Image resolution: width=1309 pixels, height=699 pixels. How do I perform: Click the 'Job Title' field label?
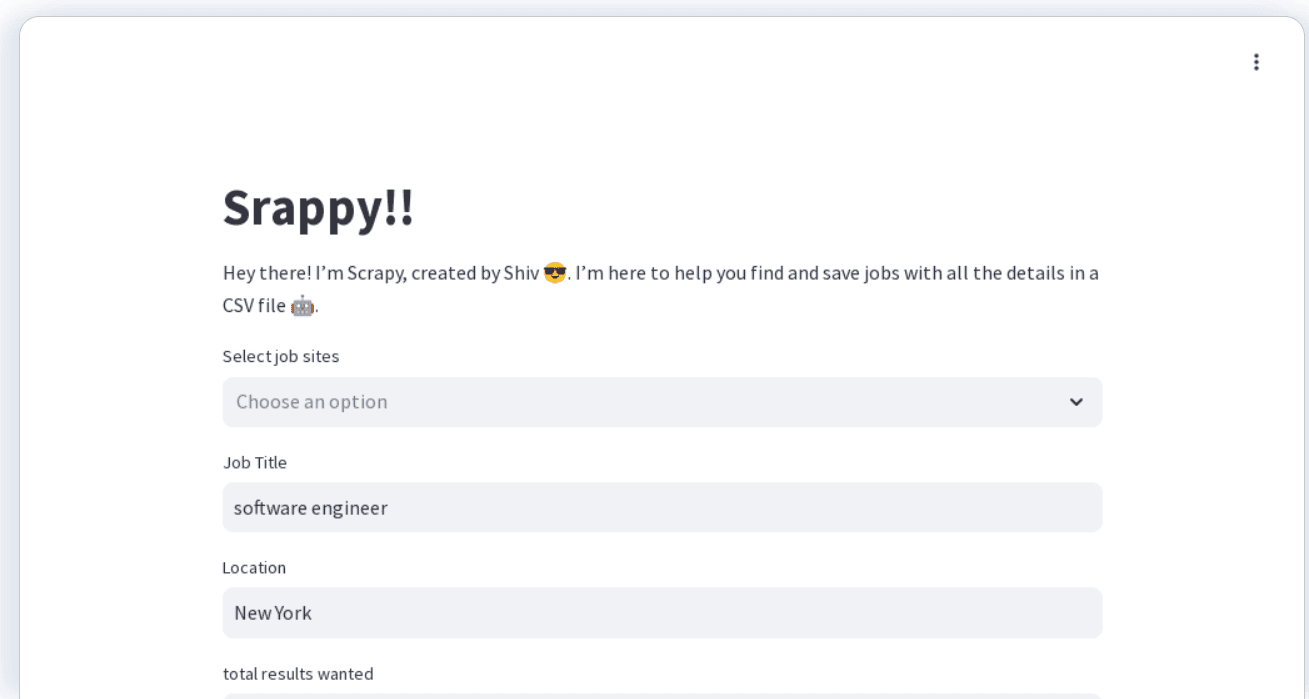254,462
